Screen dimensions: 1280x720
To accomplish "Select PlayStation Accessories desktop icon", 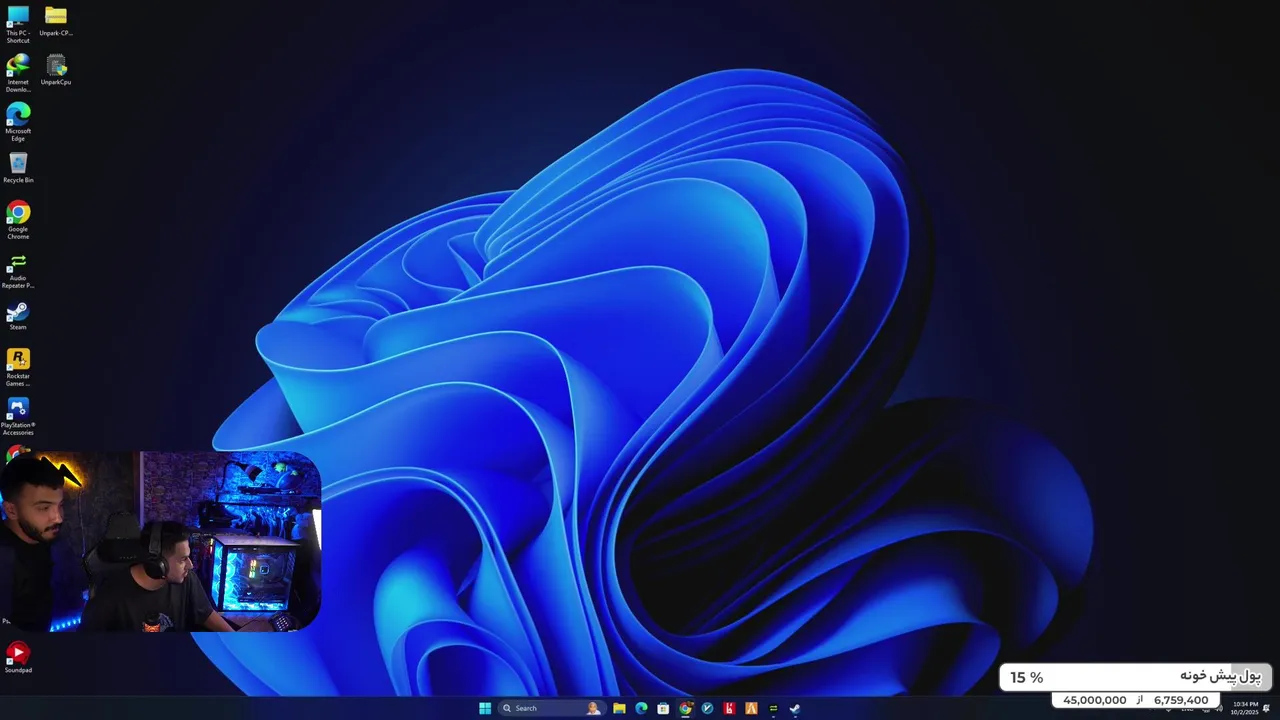I will pyautogui.click(x=18, y=416).
